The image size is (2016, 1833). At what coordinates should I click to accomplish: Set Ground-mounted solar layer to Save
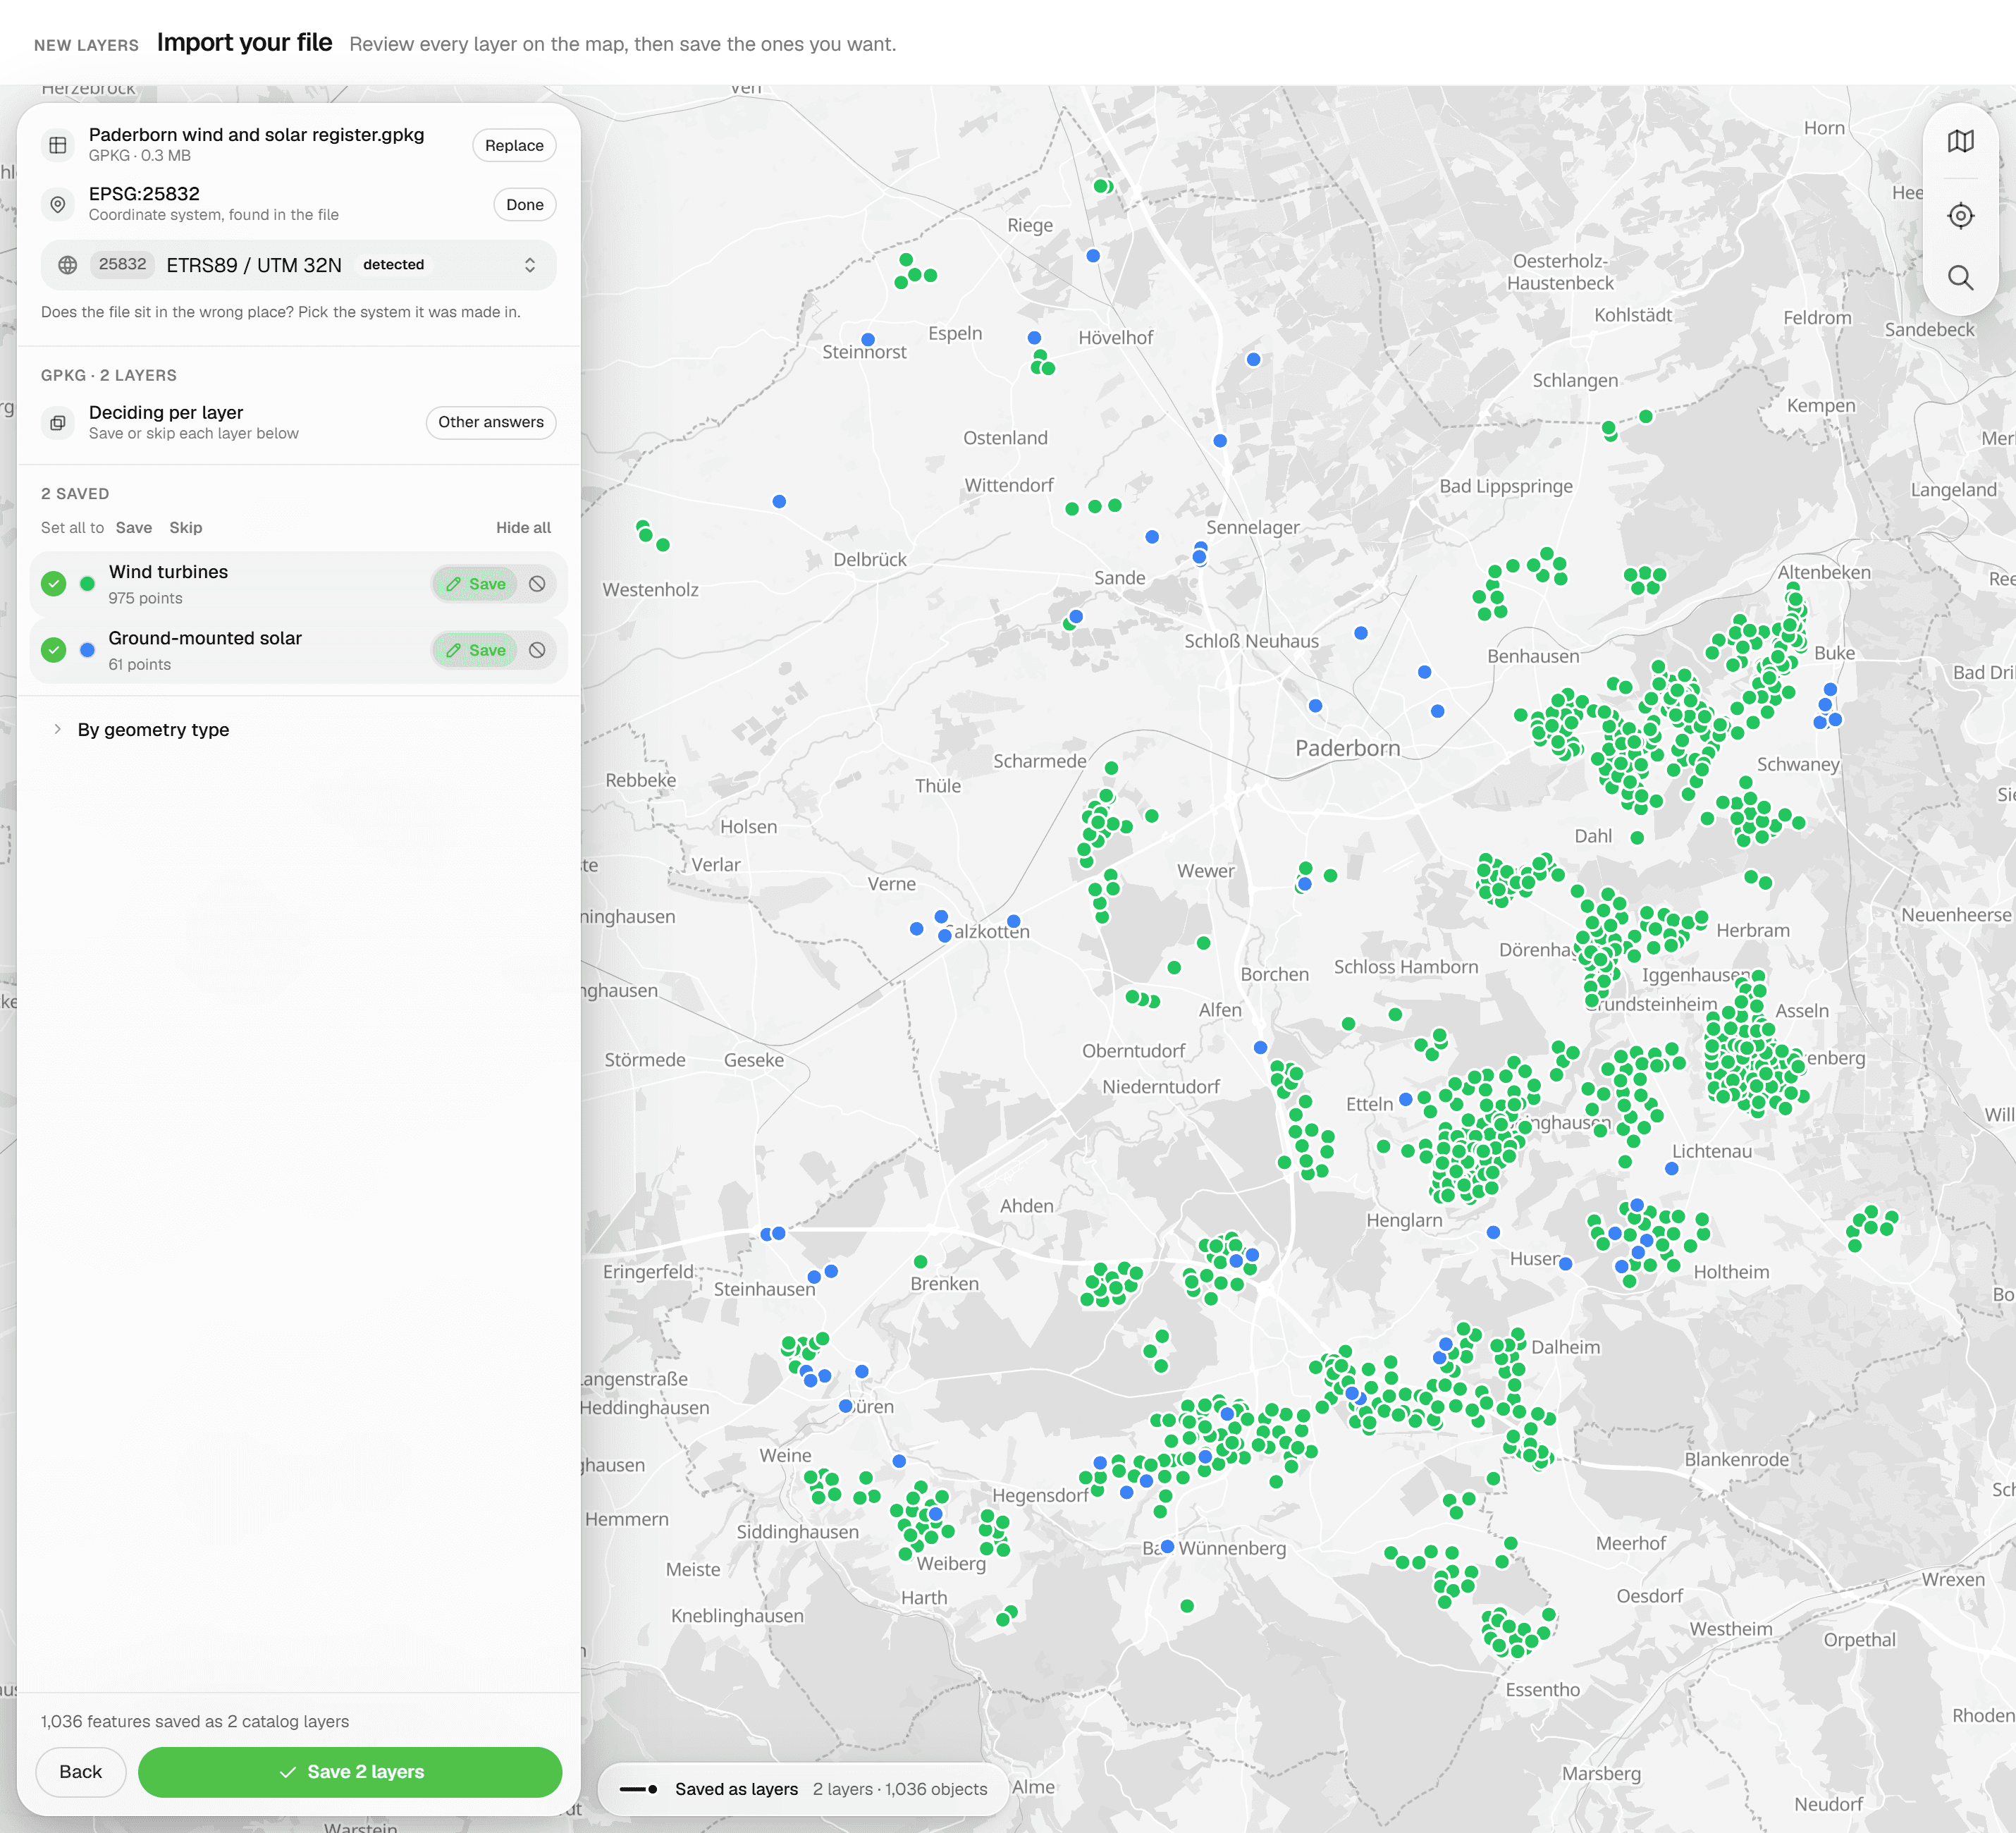[x=475, y=650]
